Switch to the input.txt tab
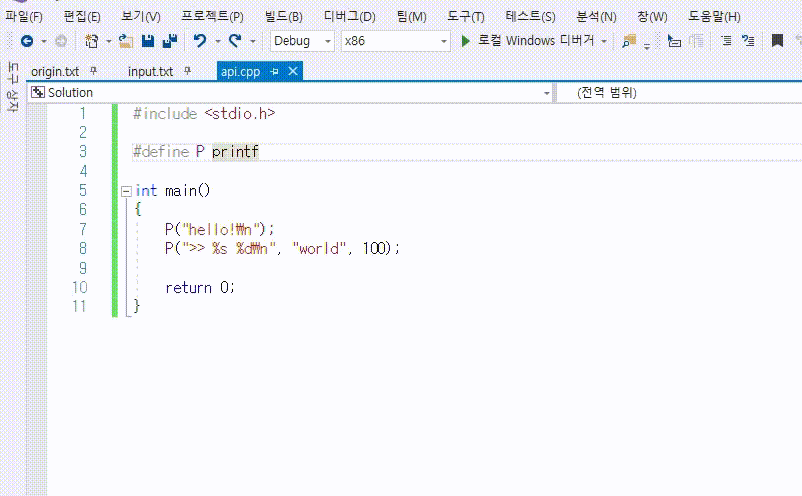 coord(150,72)
